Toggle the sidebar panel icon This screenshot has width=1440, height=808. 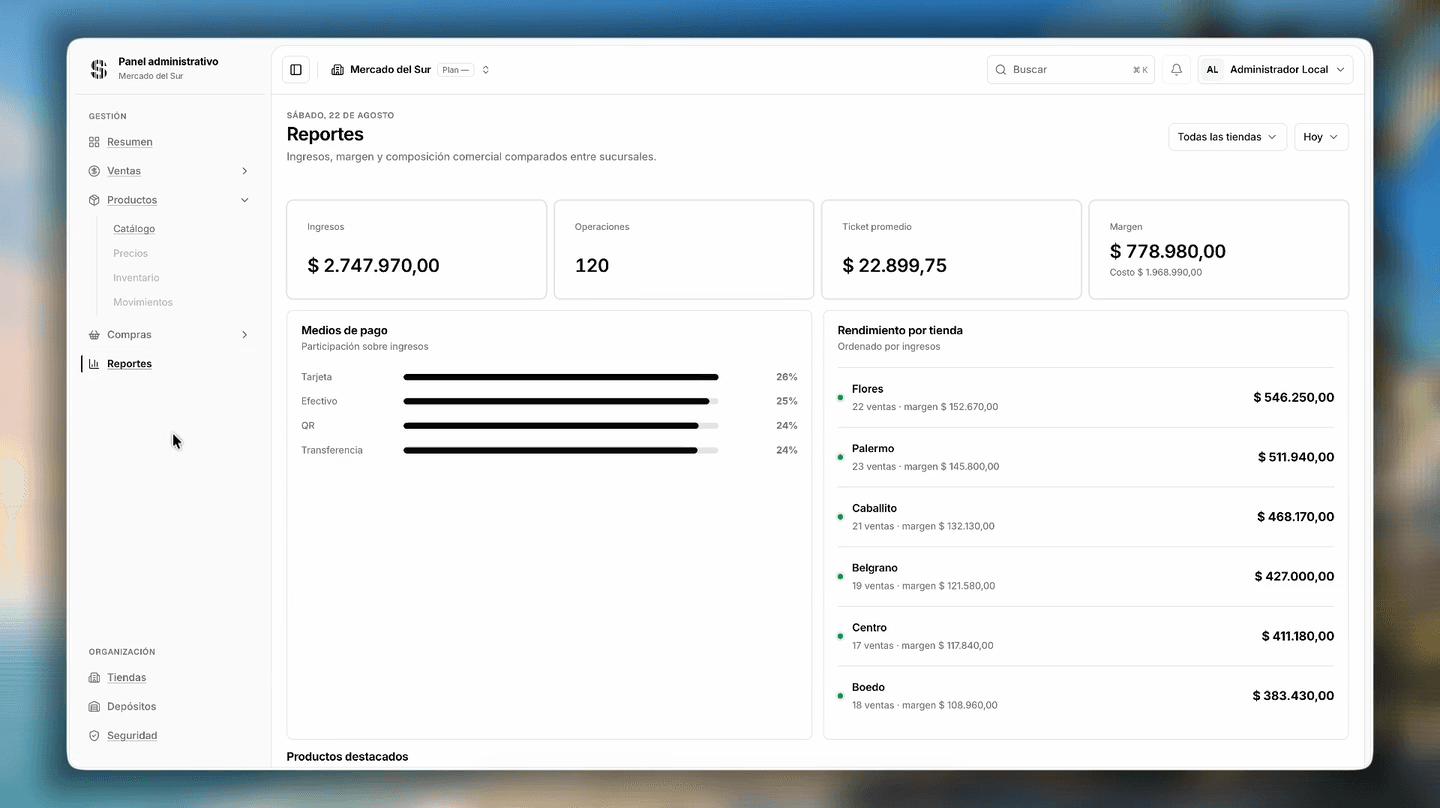click(296, 70)
